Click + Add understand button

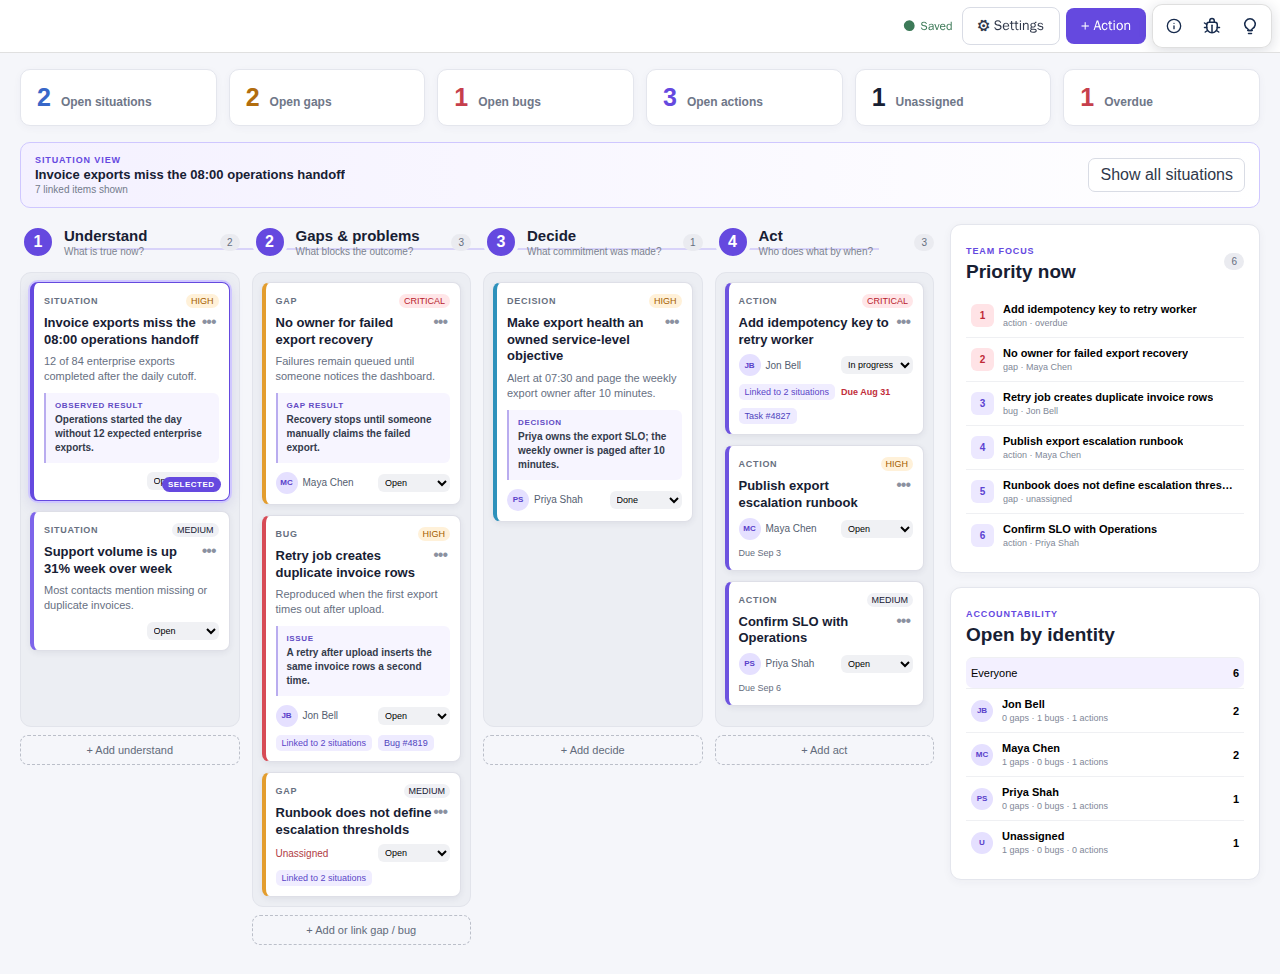130,750
